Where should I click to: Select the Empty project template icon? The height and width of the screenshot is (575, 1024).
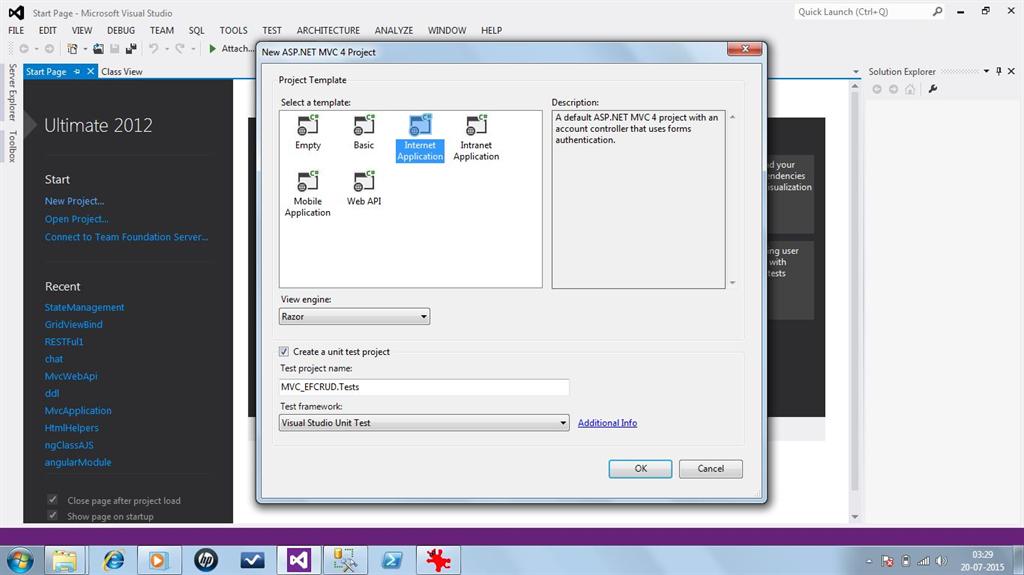click(x=308, y=124)
